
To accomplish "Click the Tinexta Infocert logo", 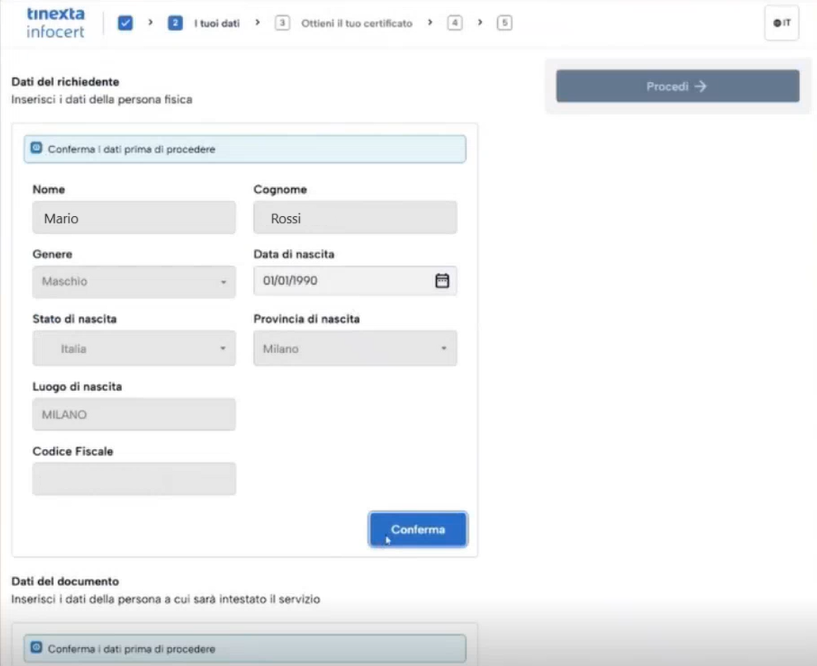I will (55, 23).
